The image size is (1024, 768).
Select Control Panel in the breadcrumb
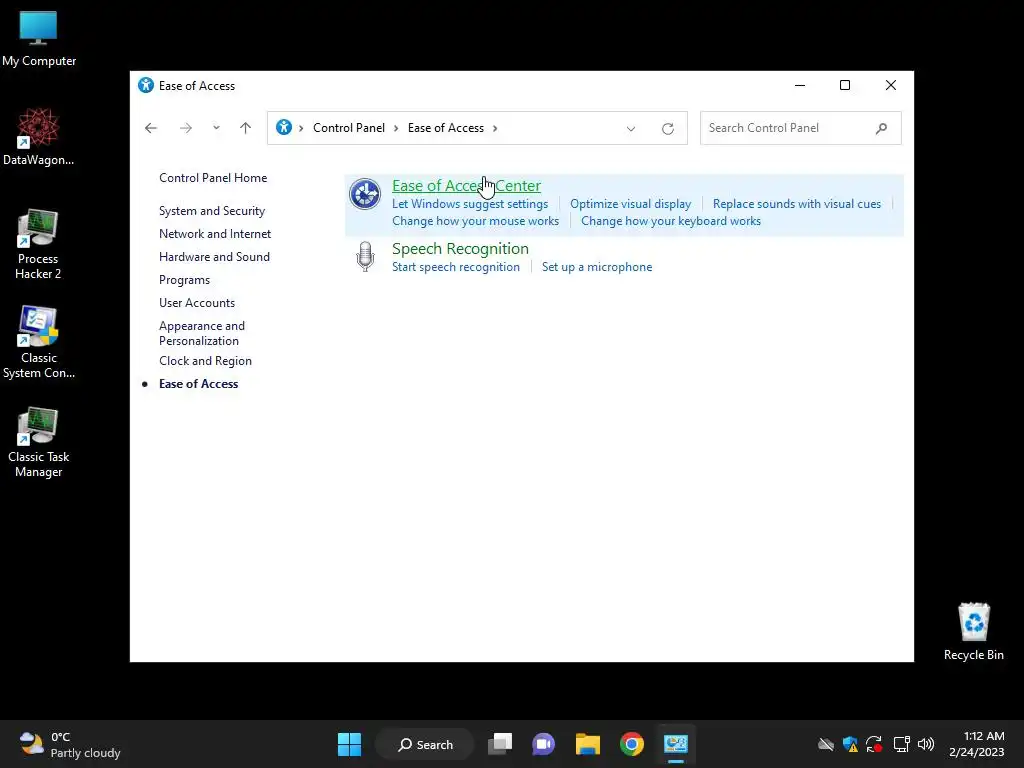coord(349,128)
